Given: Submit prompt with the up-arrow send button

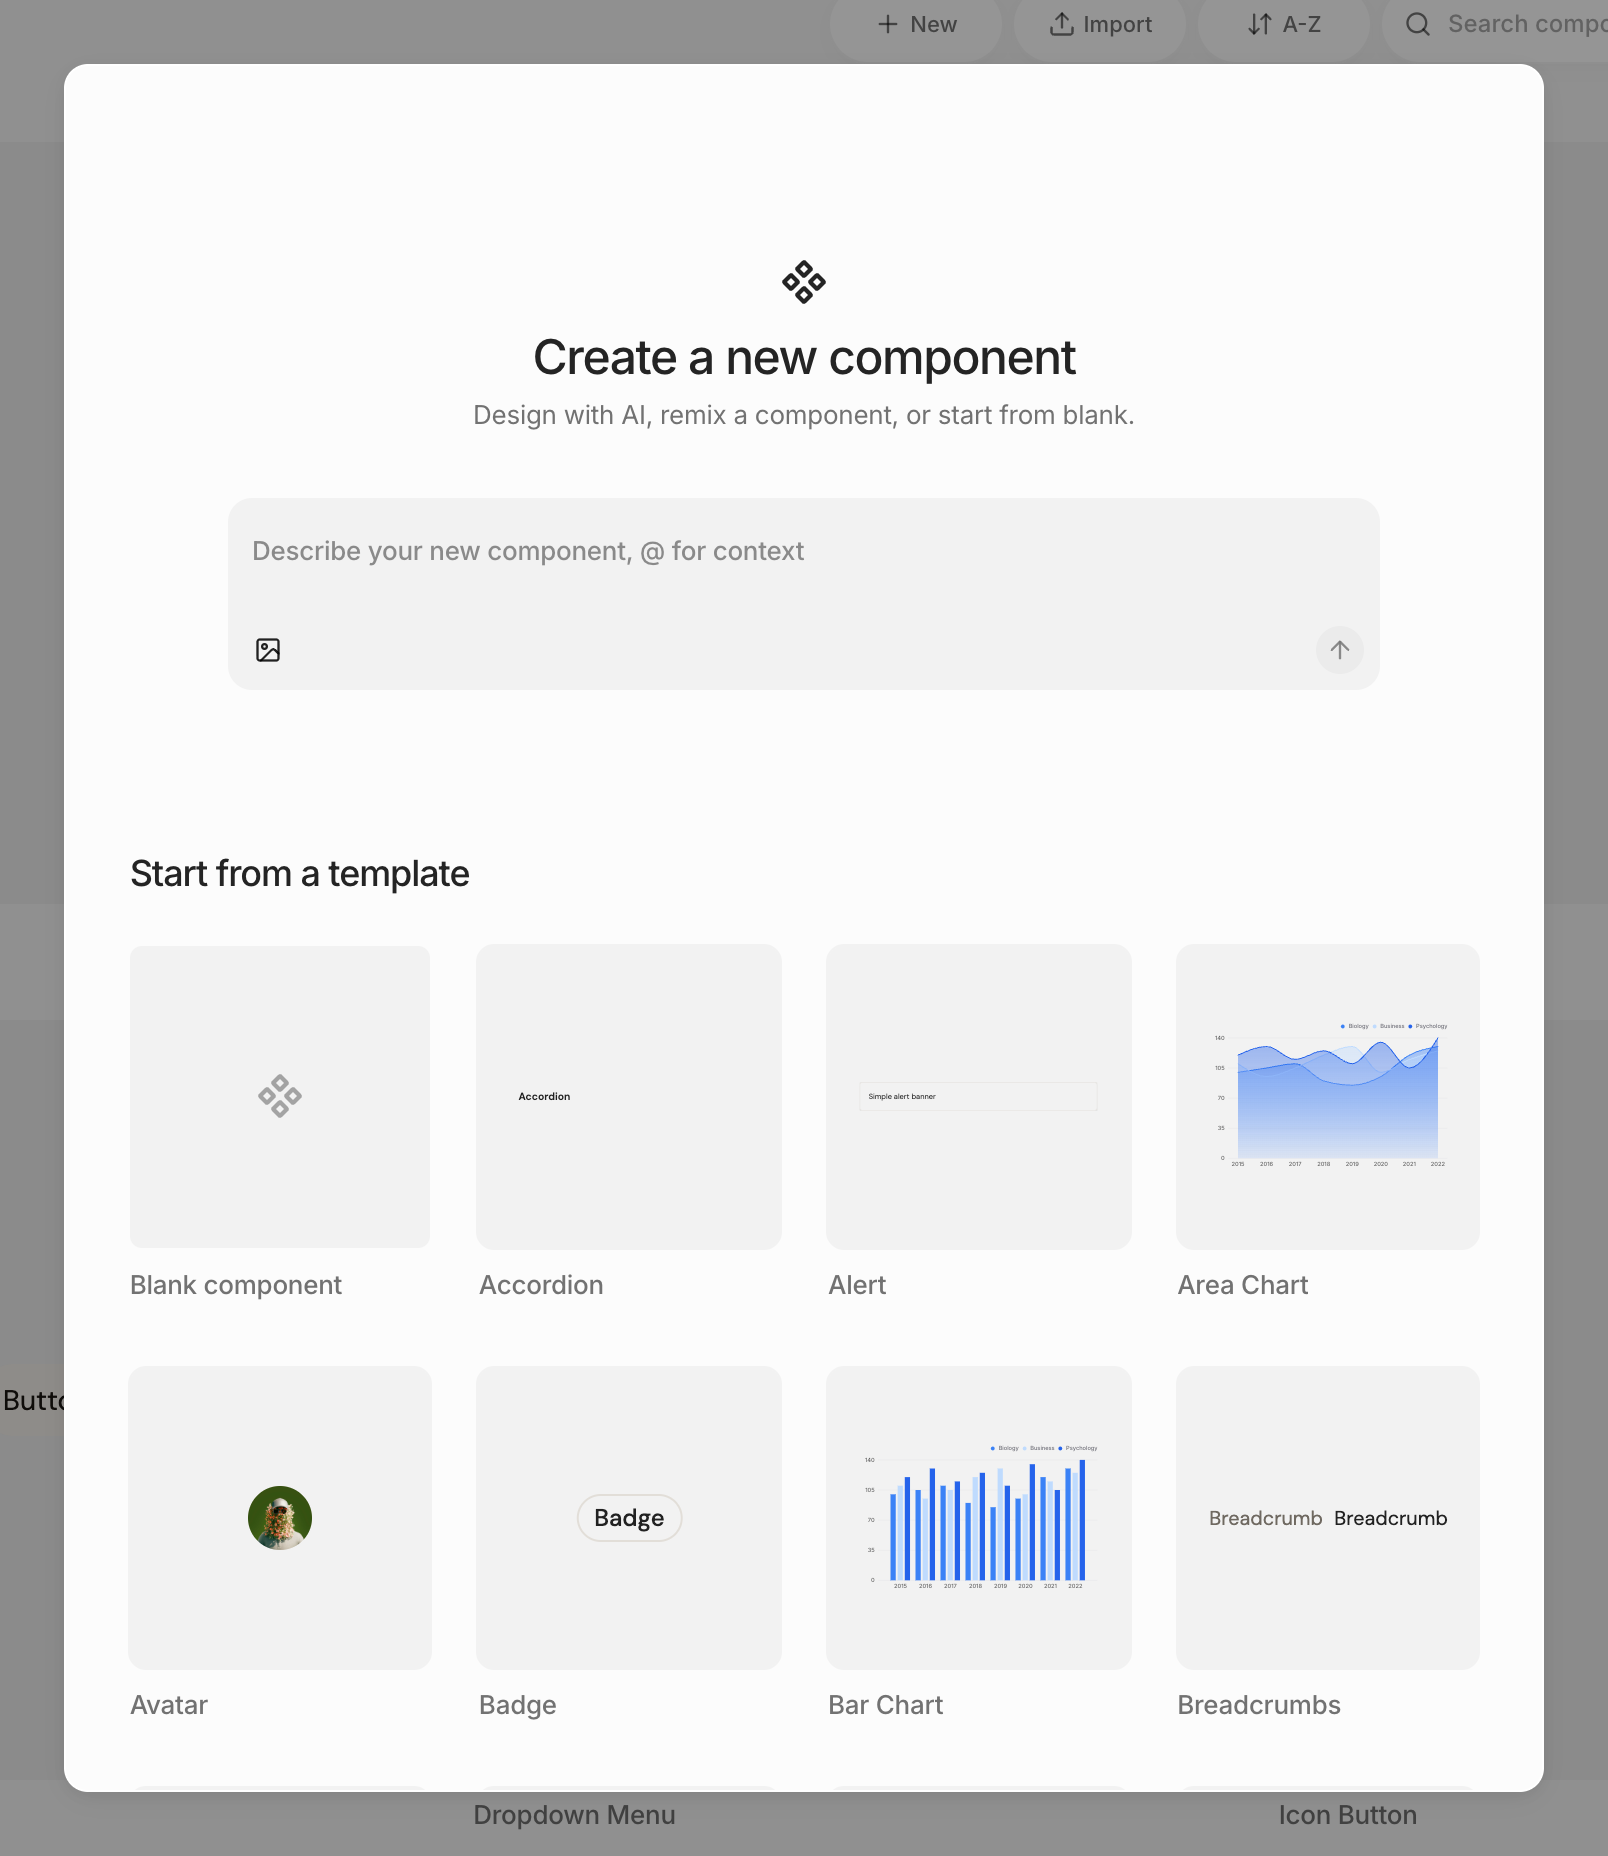Looking at the screenshot, I should tap(1340, 650).
